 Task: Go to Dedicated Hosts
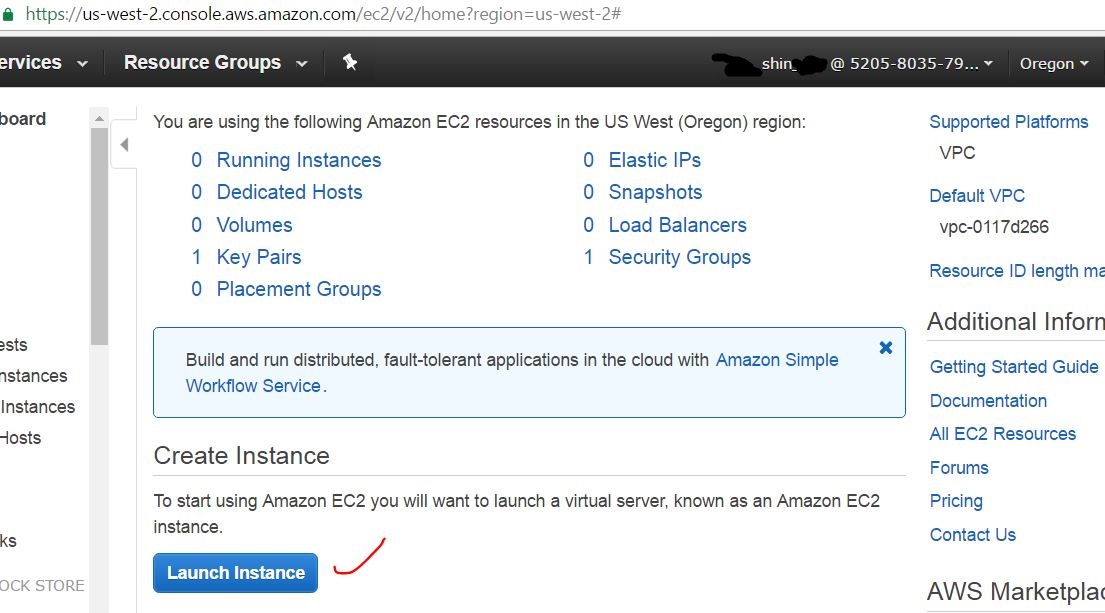click(x=289, y=192)
